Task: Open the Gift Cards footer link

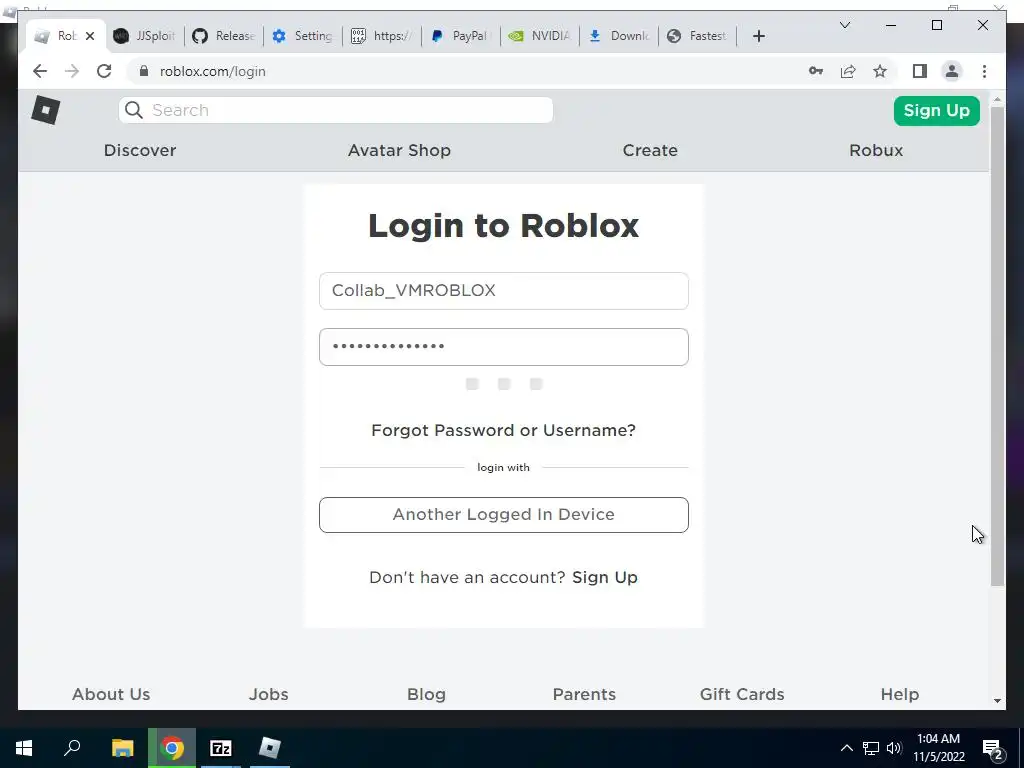Action: pyautogui.click(x=742, y=694)
